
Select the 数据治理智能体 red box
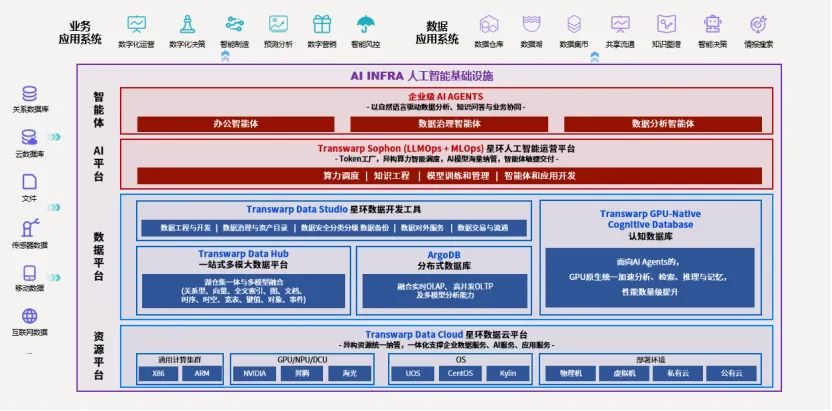click(x=449, y=124)
